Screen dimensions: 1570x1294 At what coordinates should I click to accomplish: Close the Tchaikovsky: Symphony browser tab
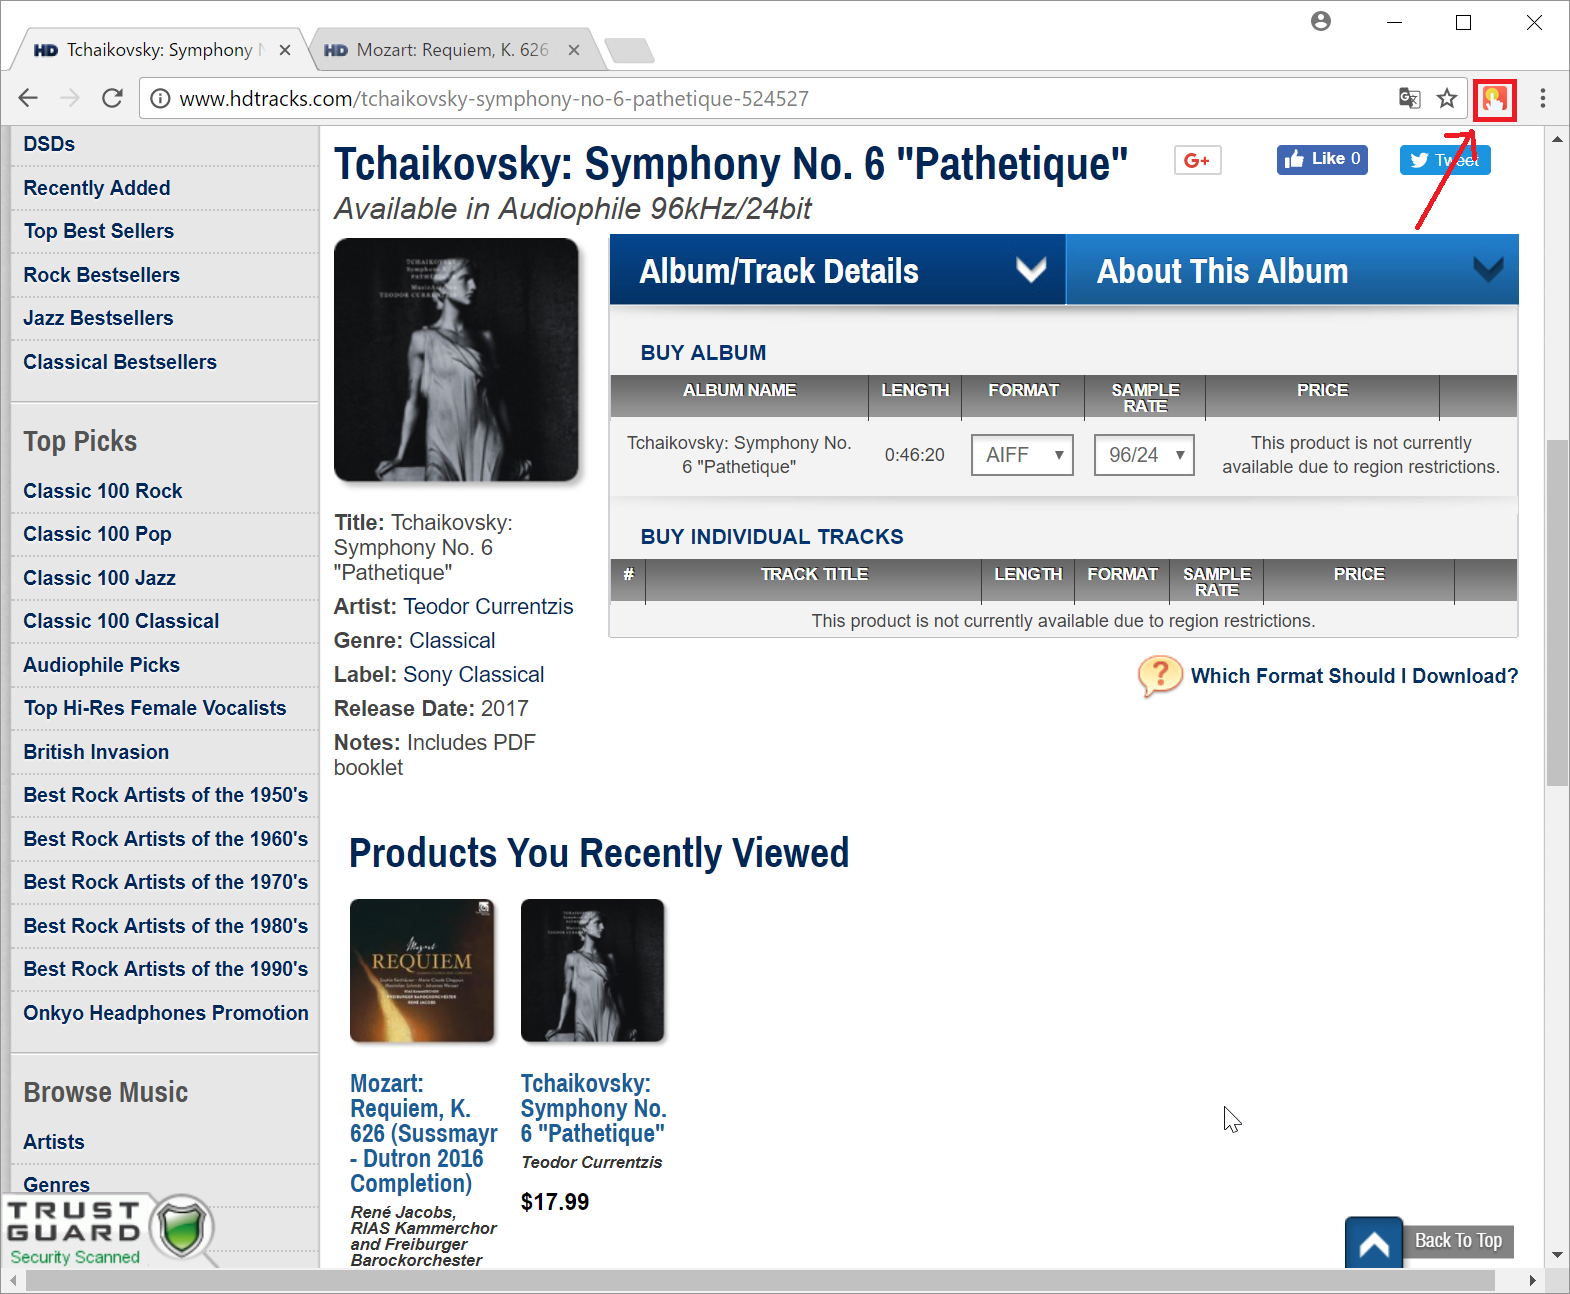click(x=285, y=50)
